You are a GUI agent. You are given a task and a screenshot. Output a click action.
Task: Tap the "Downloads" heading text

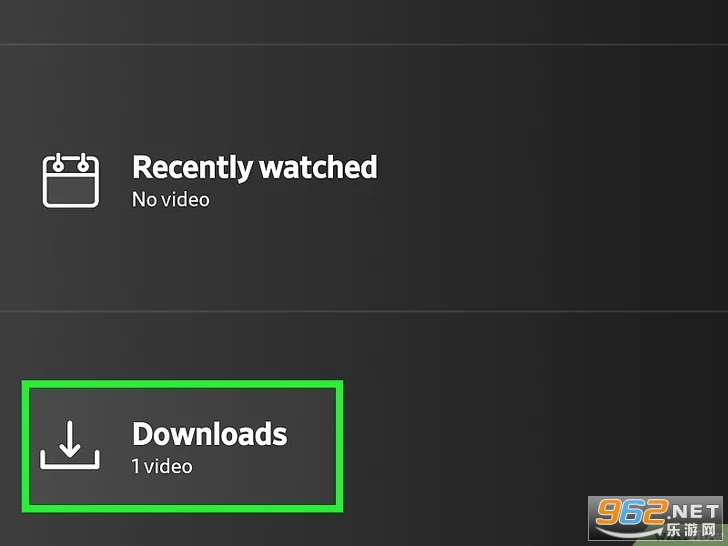[210, 434]
